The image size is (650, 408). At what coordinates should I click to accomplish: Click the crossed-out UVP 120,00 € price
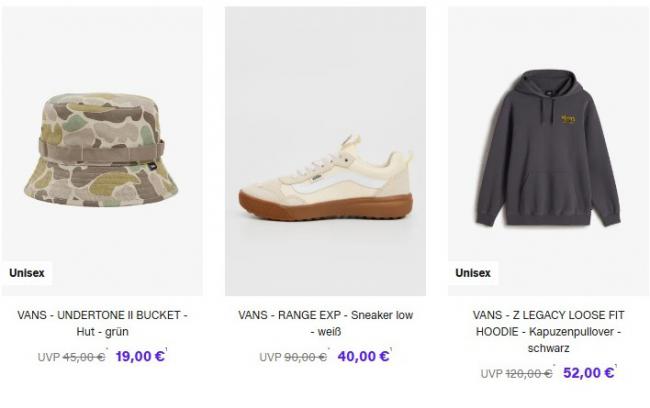coord(517,374)
